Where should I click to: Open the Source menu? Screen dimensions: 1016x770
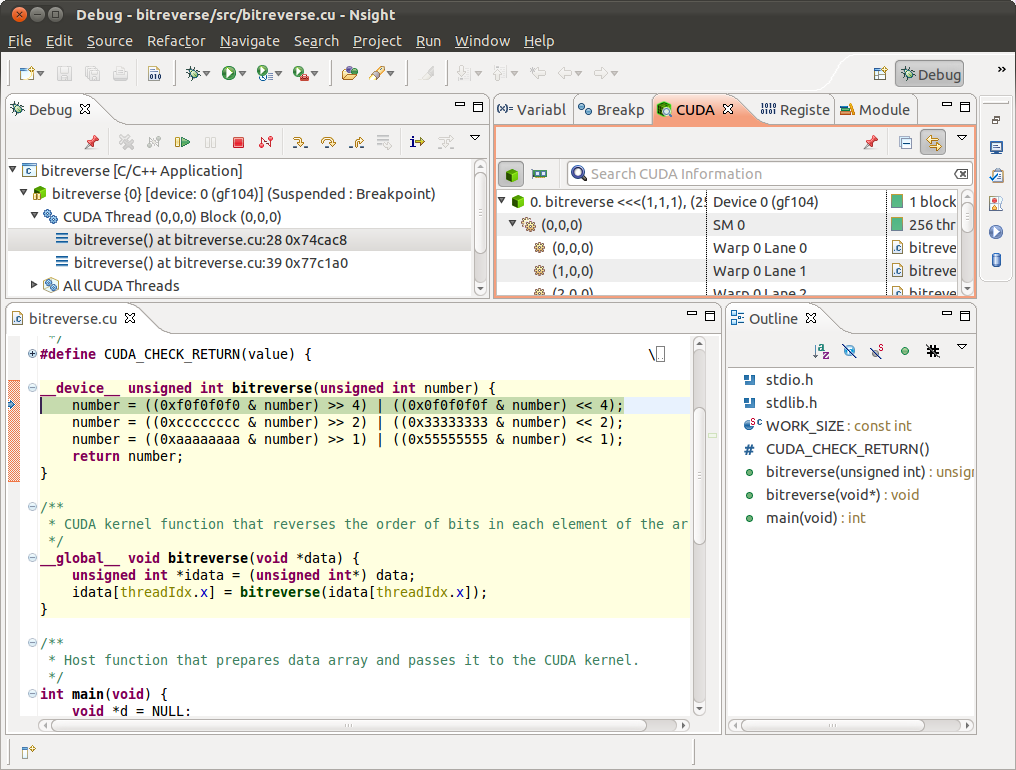point(110,41)
